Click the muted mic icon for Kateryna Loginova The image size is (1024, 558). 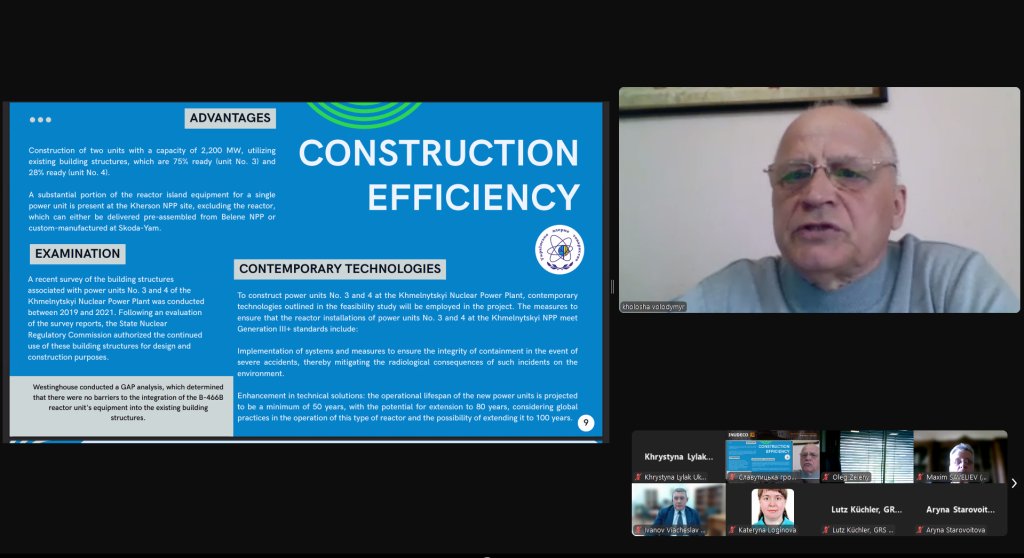coord(733,530)
